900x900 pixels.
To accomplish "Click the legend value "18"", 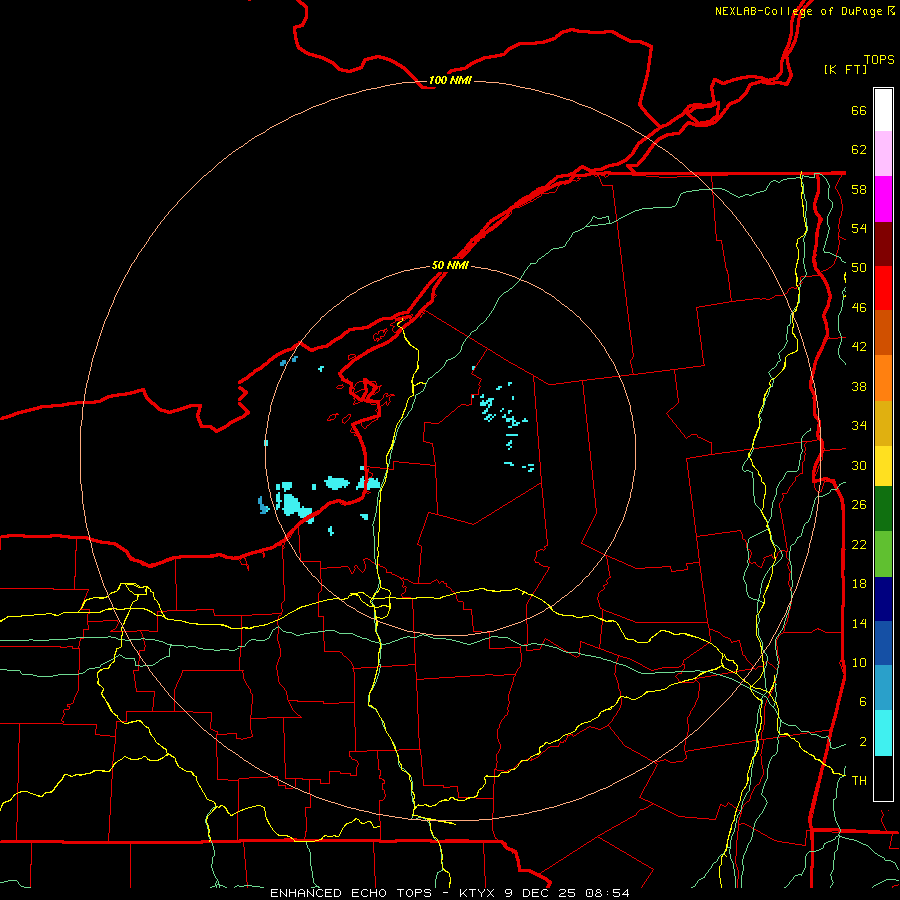I will click(x=859, y=584).
